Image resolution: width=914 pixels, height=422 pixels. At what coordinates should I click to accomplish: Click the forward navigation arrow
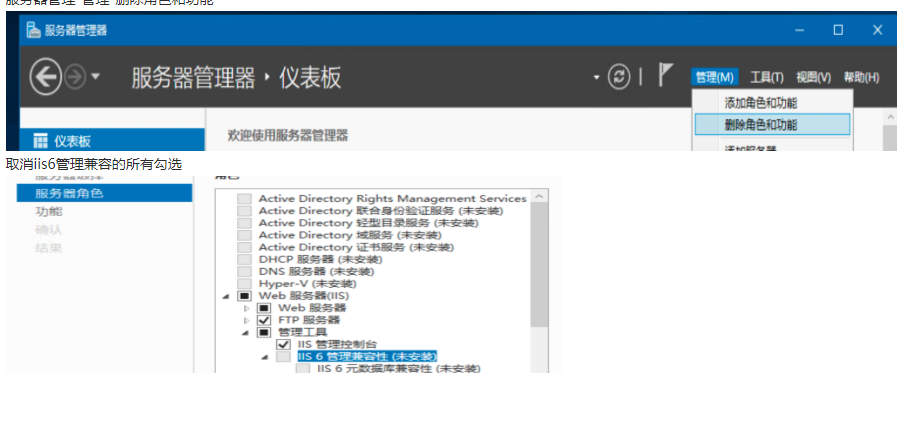75,77
